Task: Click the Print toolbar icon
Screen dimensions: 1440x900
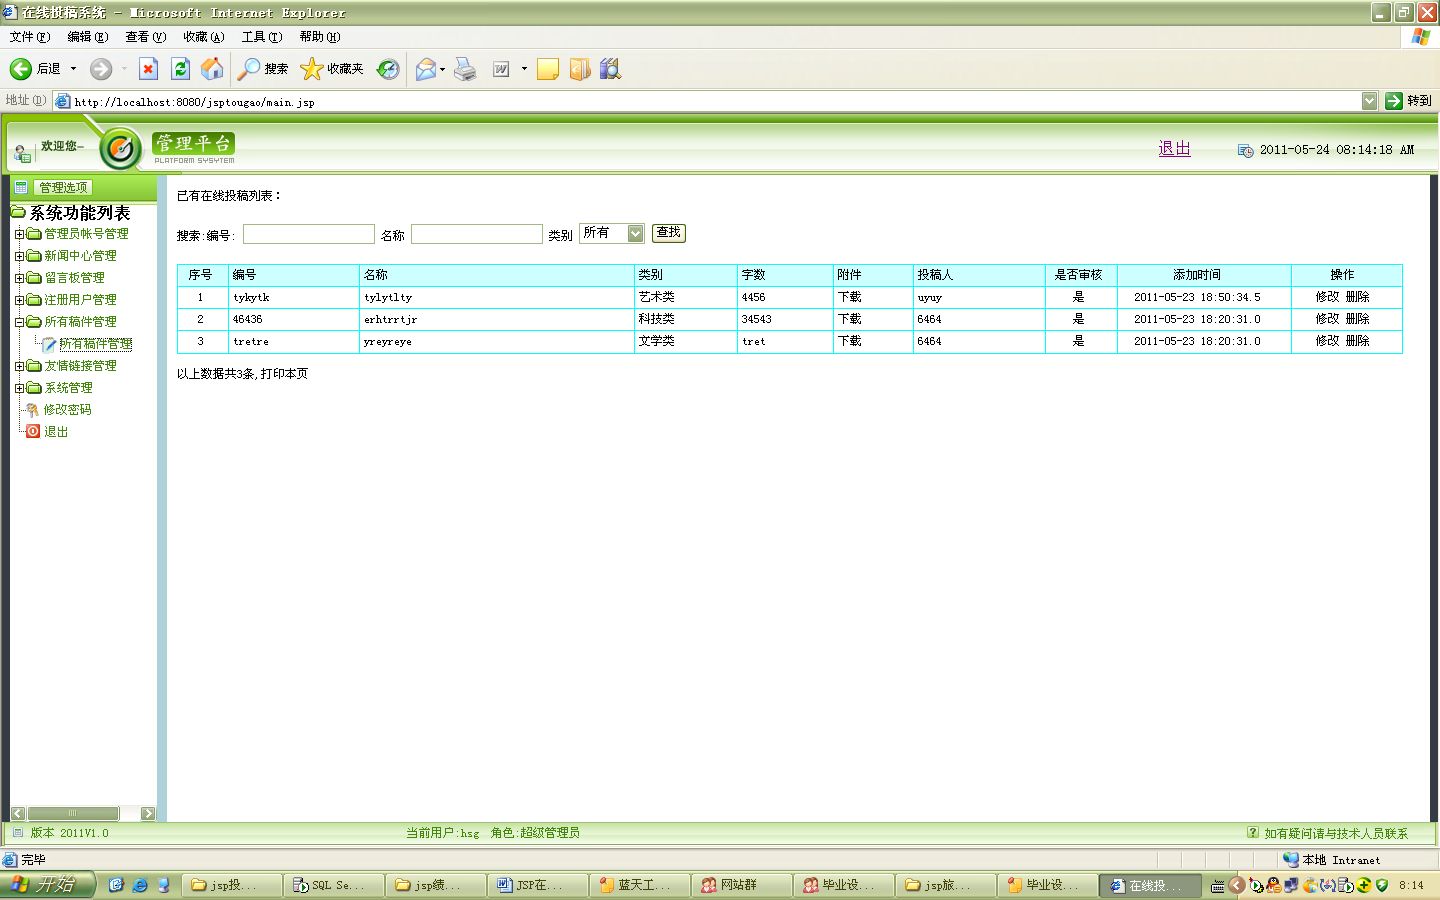Action: coord(465,69)
